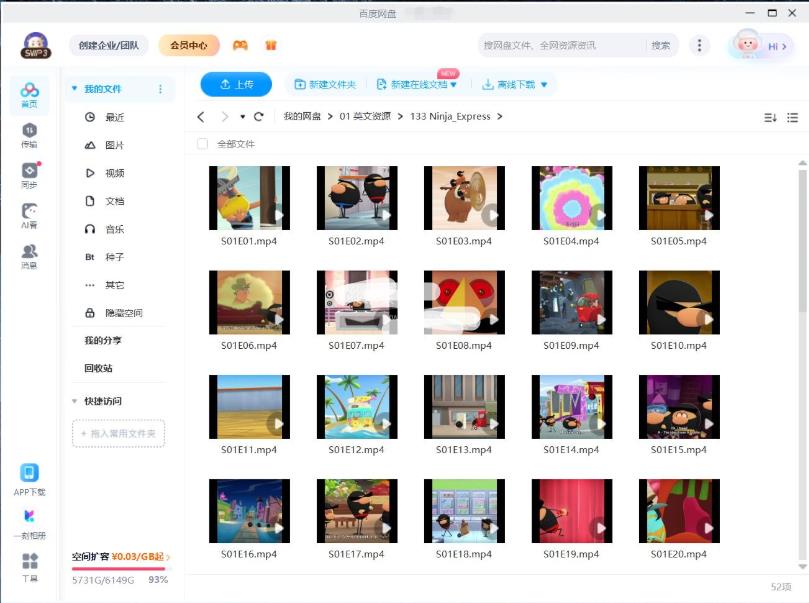Maximize the 百度网盘 window
809x603 pixels.
[772, 13]
